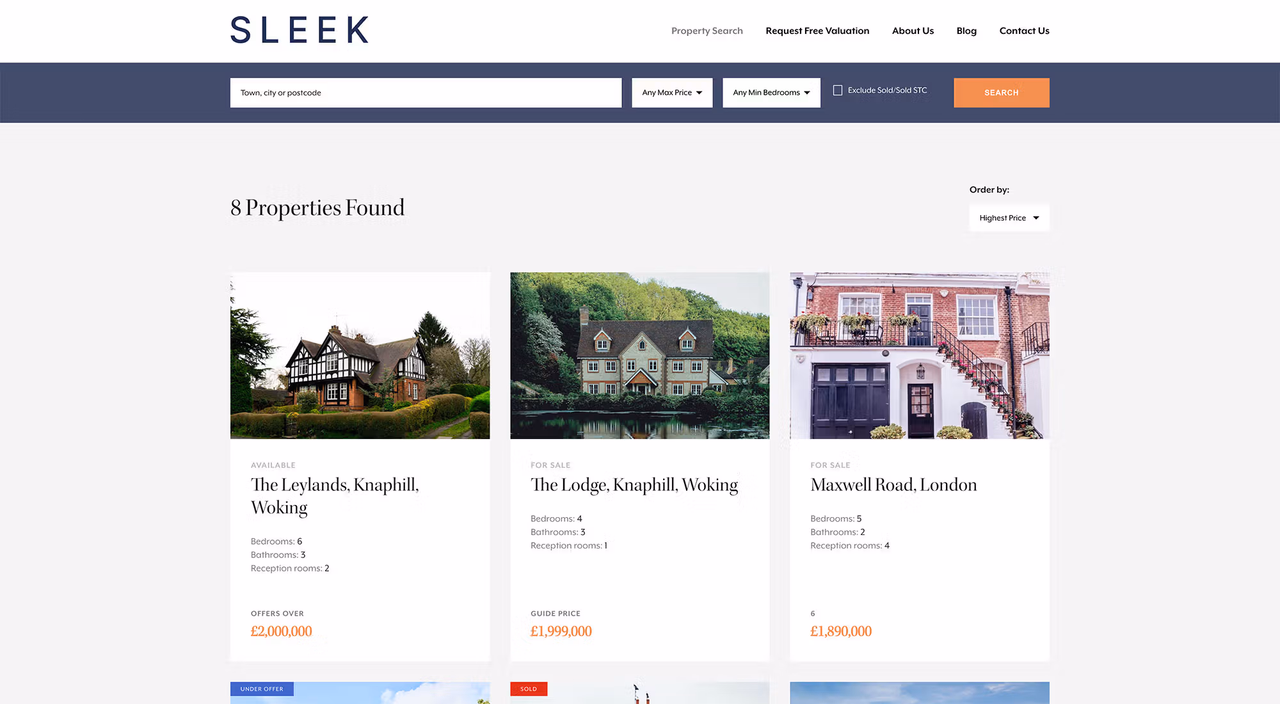The height and width of the screenshot is (704, 1280).
Task: Open the Maxwell Road property image
Action: (x=920, y=356)
